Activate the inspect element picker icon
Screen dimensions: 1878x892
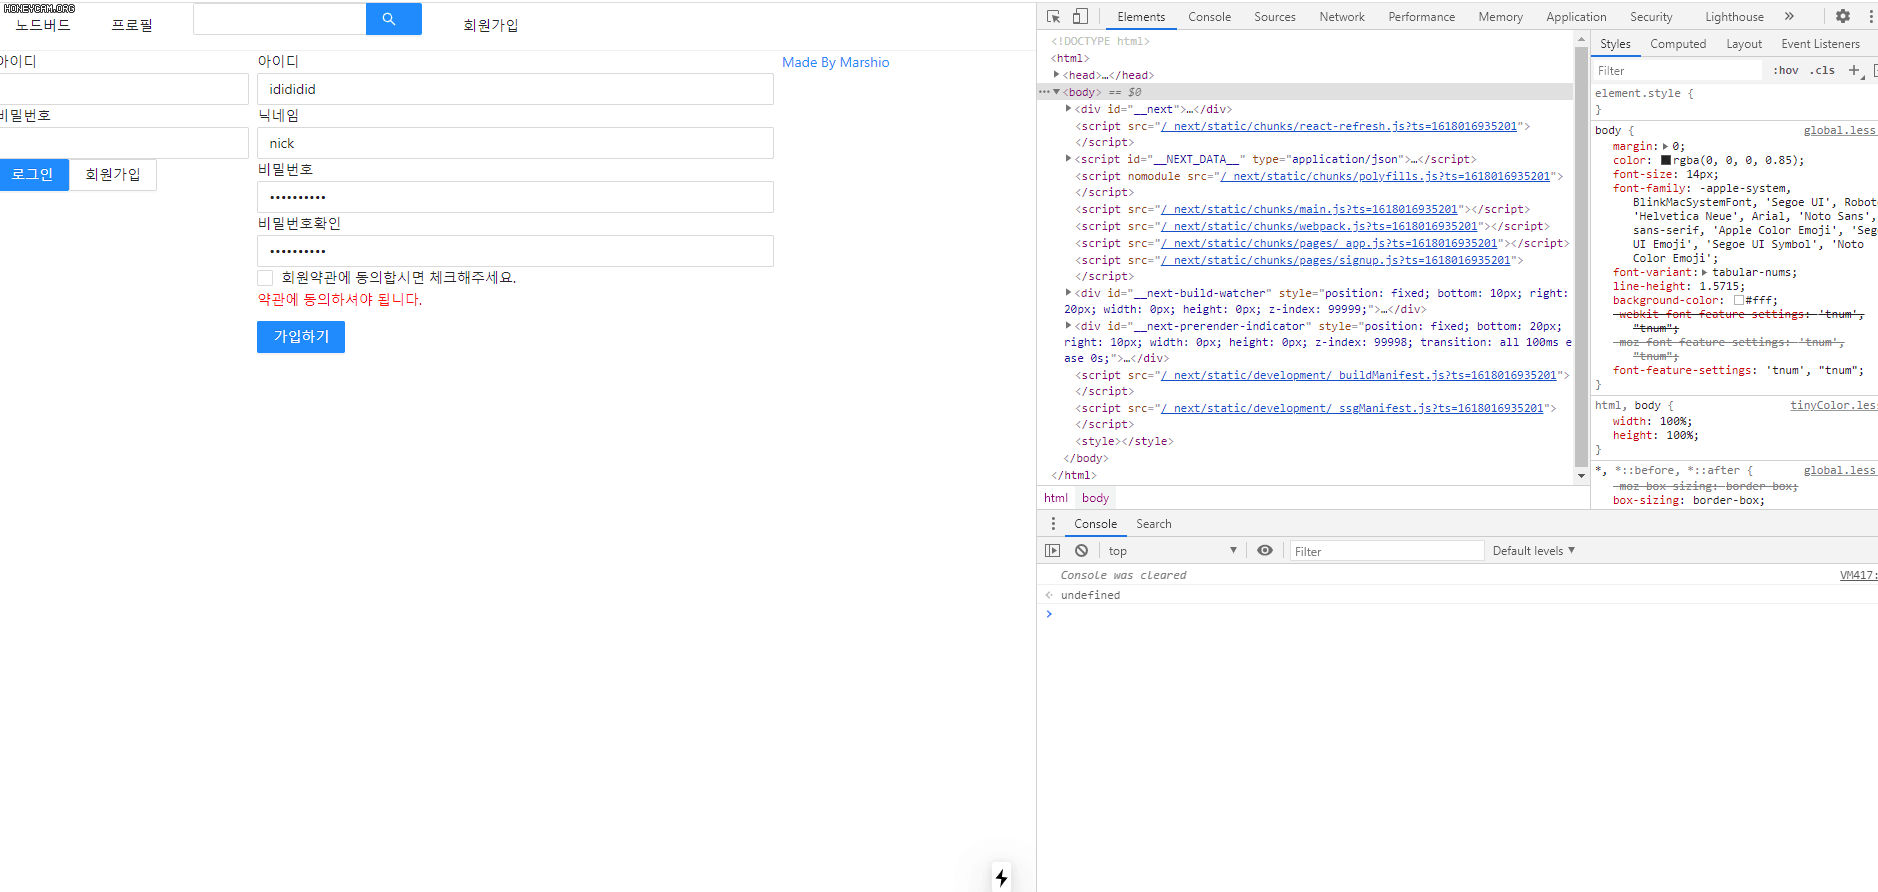(x=1053, y=16)
